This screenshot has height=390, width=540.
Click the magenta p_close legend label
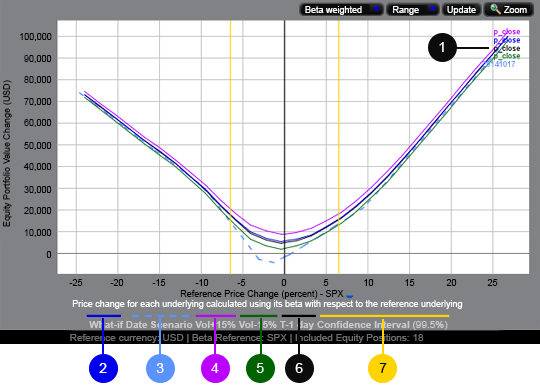pyautogui.click(x=507, y=32)
